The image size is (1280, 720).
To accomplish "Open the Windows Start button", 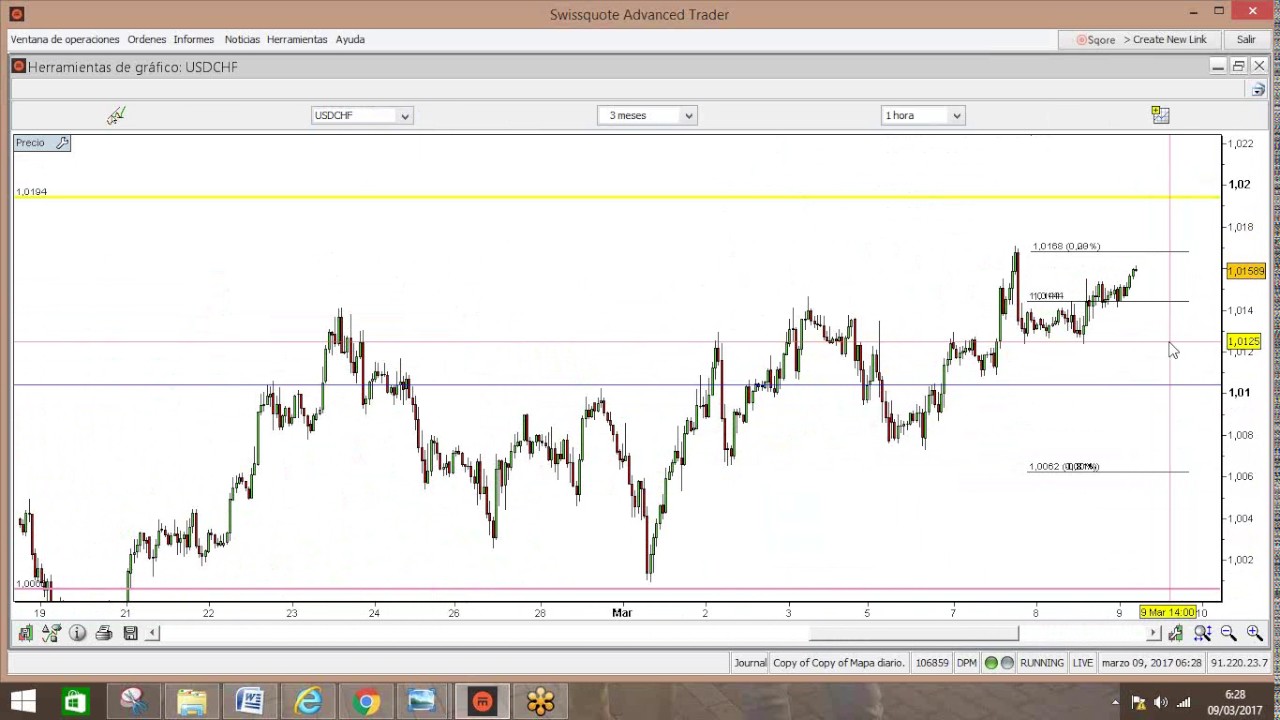I will pos(22,702).
